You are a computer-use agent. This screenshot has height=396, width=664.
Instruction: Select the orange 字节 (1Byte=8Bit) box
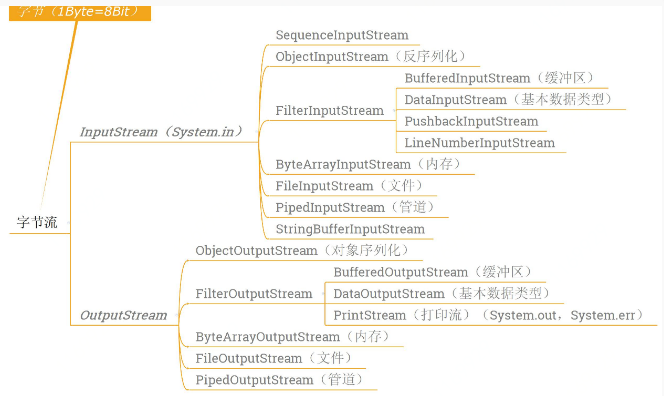pos(80,12)
